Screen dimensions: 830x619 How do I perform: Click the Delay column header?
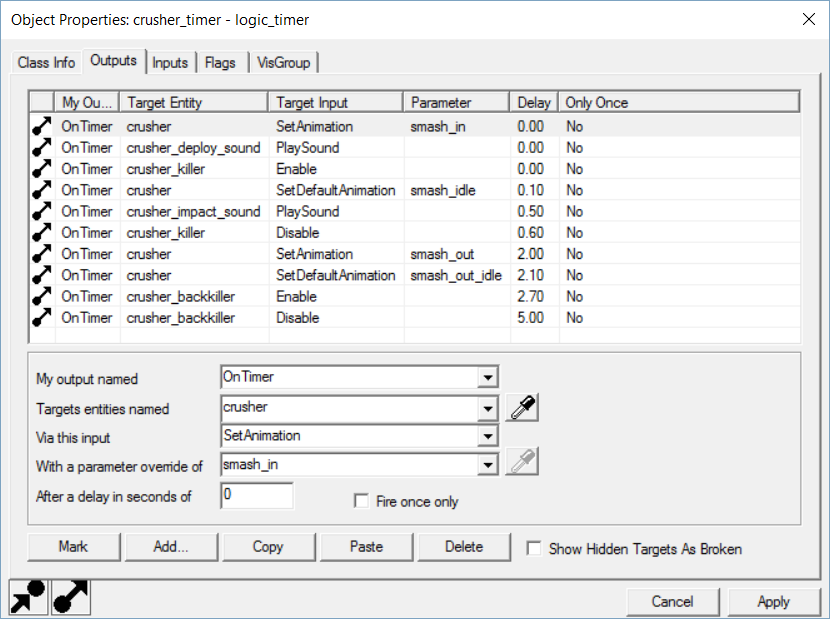[534, 102]
